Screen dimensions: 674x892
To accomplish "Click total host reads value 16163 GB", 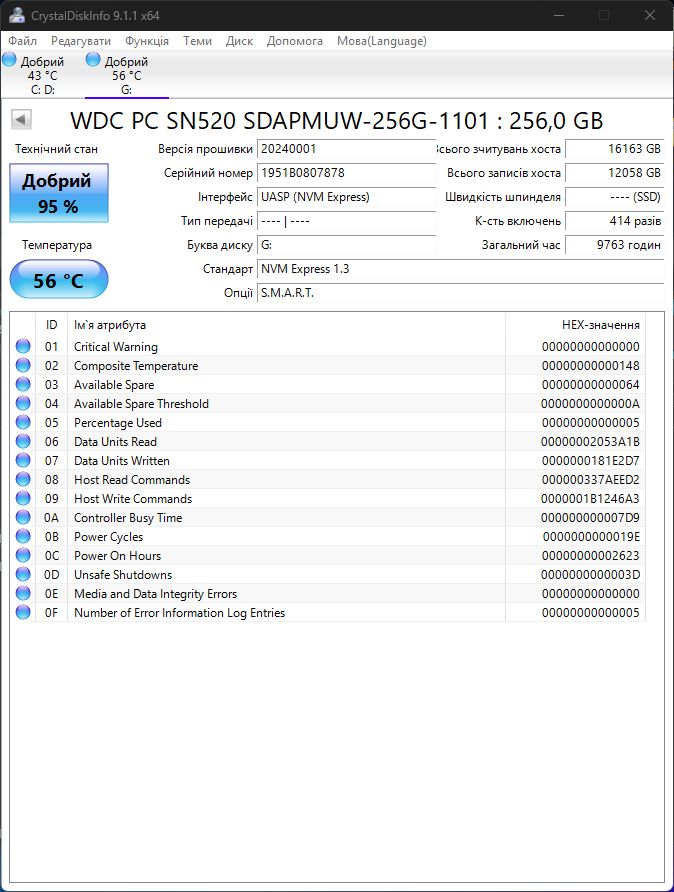I will [614, 149].
